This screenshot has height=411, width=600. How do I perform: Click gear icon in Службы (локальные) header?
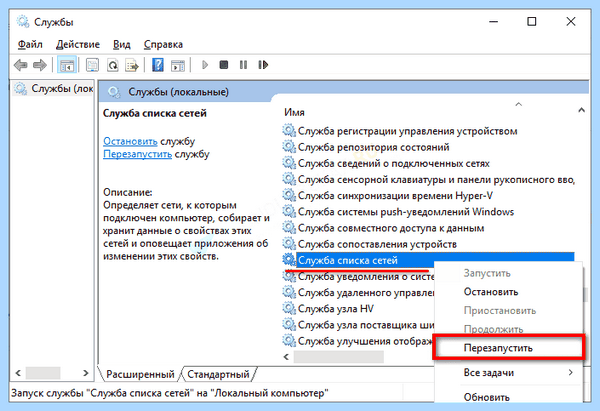coord(113,92)
